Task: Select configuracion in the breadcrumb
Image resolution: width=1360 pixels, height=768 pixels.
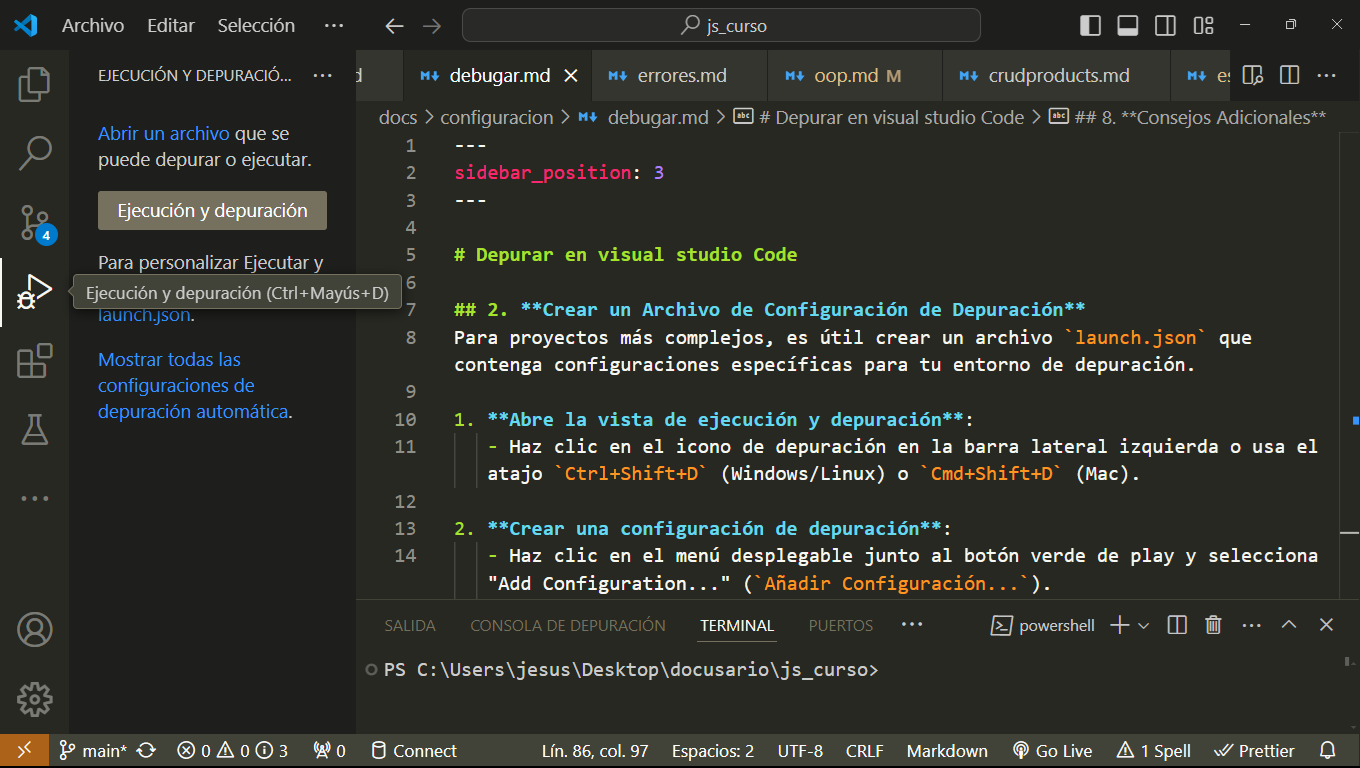Action: [497, 117]
